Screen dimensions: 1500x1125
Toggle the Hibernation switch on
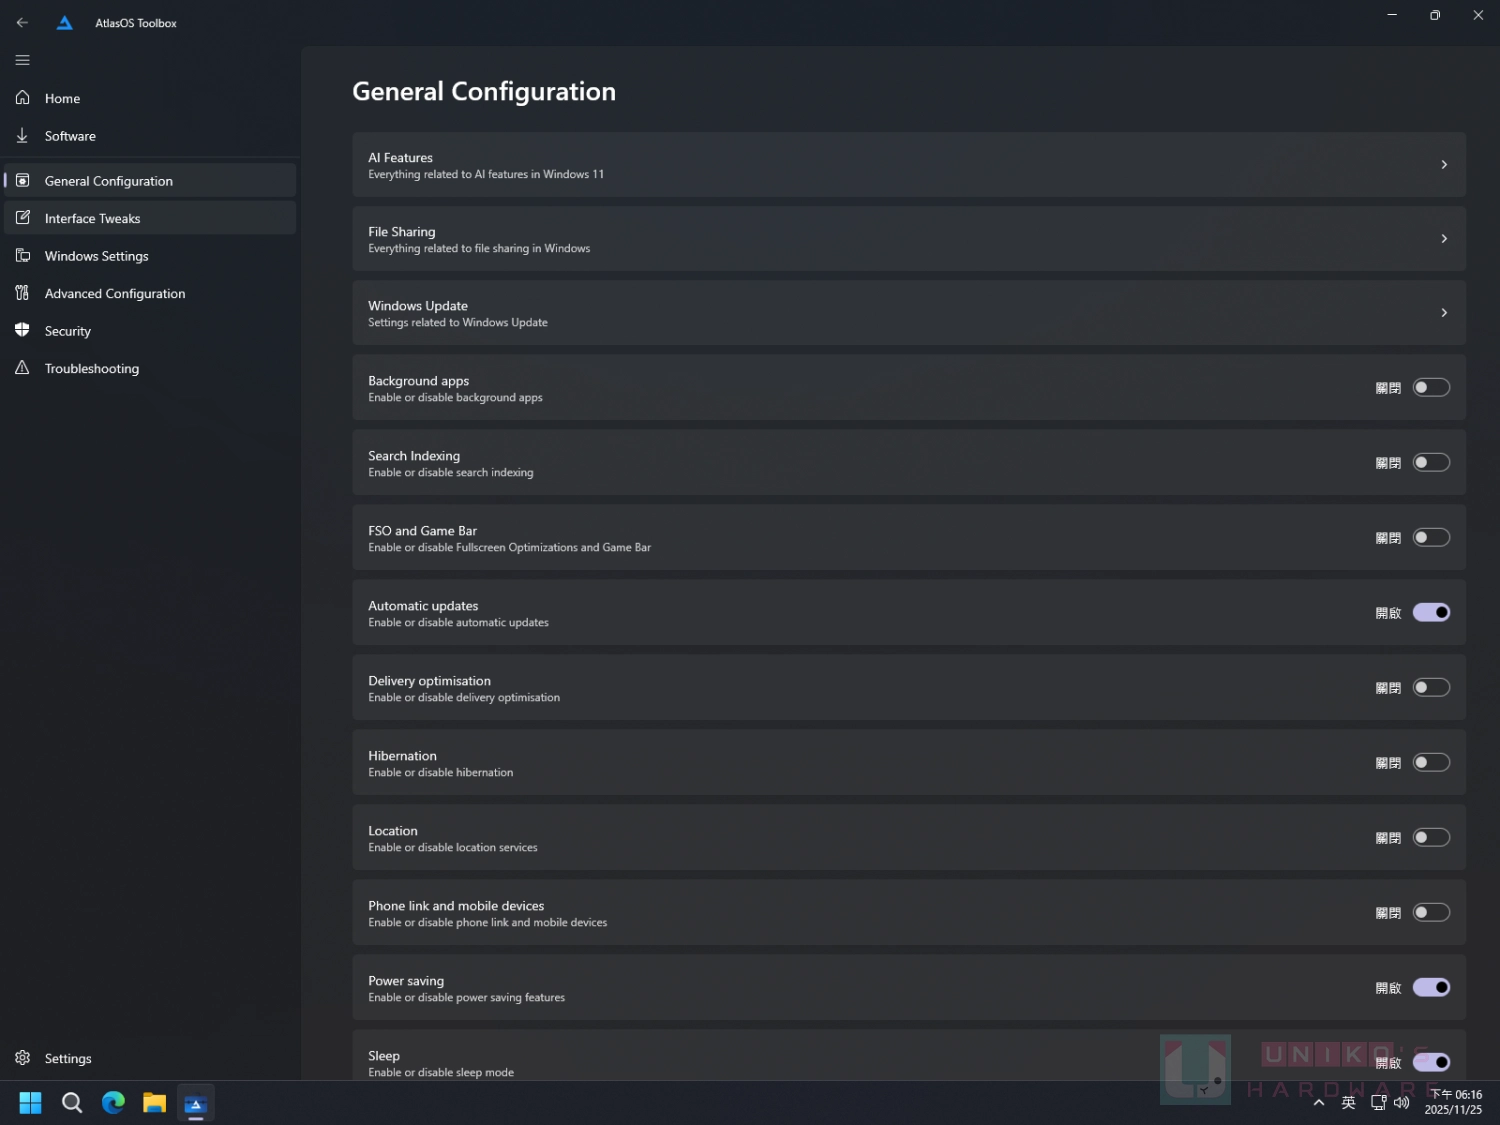[x=1431, y=762]
